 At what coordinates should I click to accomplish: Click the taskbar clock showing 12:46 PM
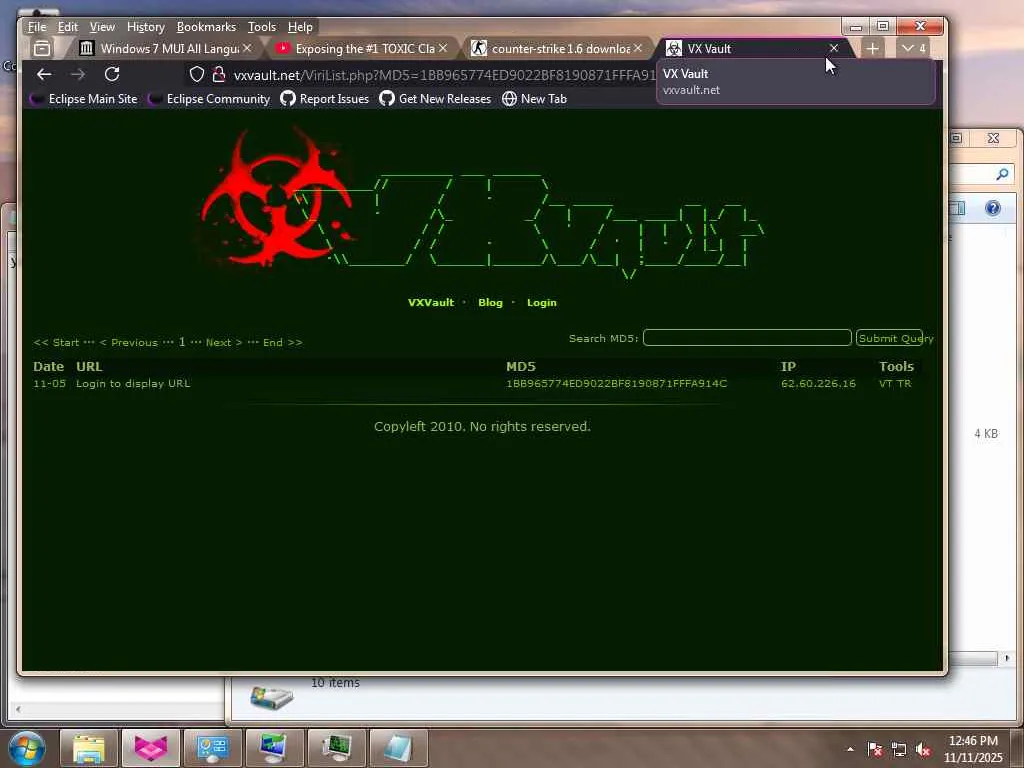(973, 749)
